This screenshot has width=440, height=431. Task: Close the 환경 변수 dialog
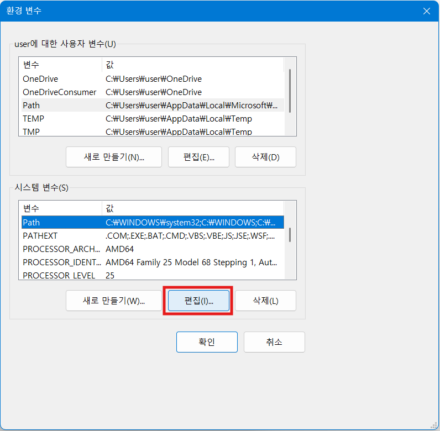pos(426,11)
